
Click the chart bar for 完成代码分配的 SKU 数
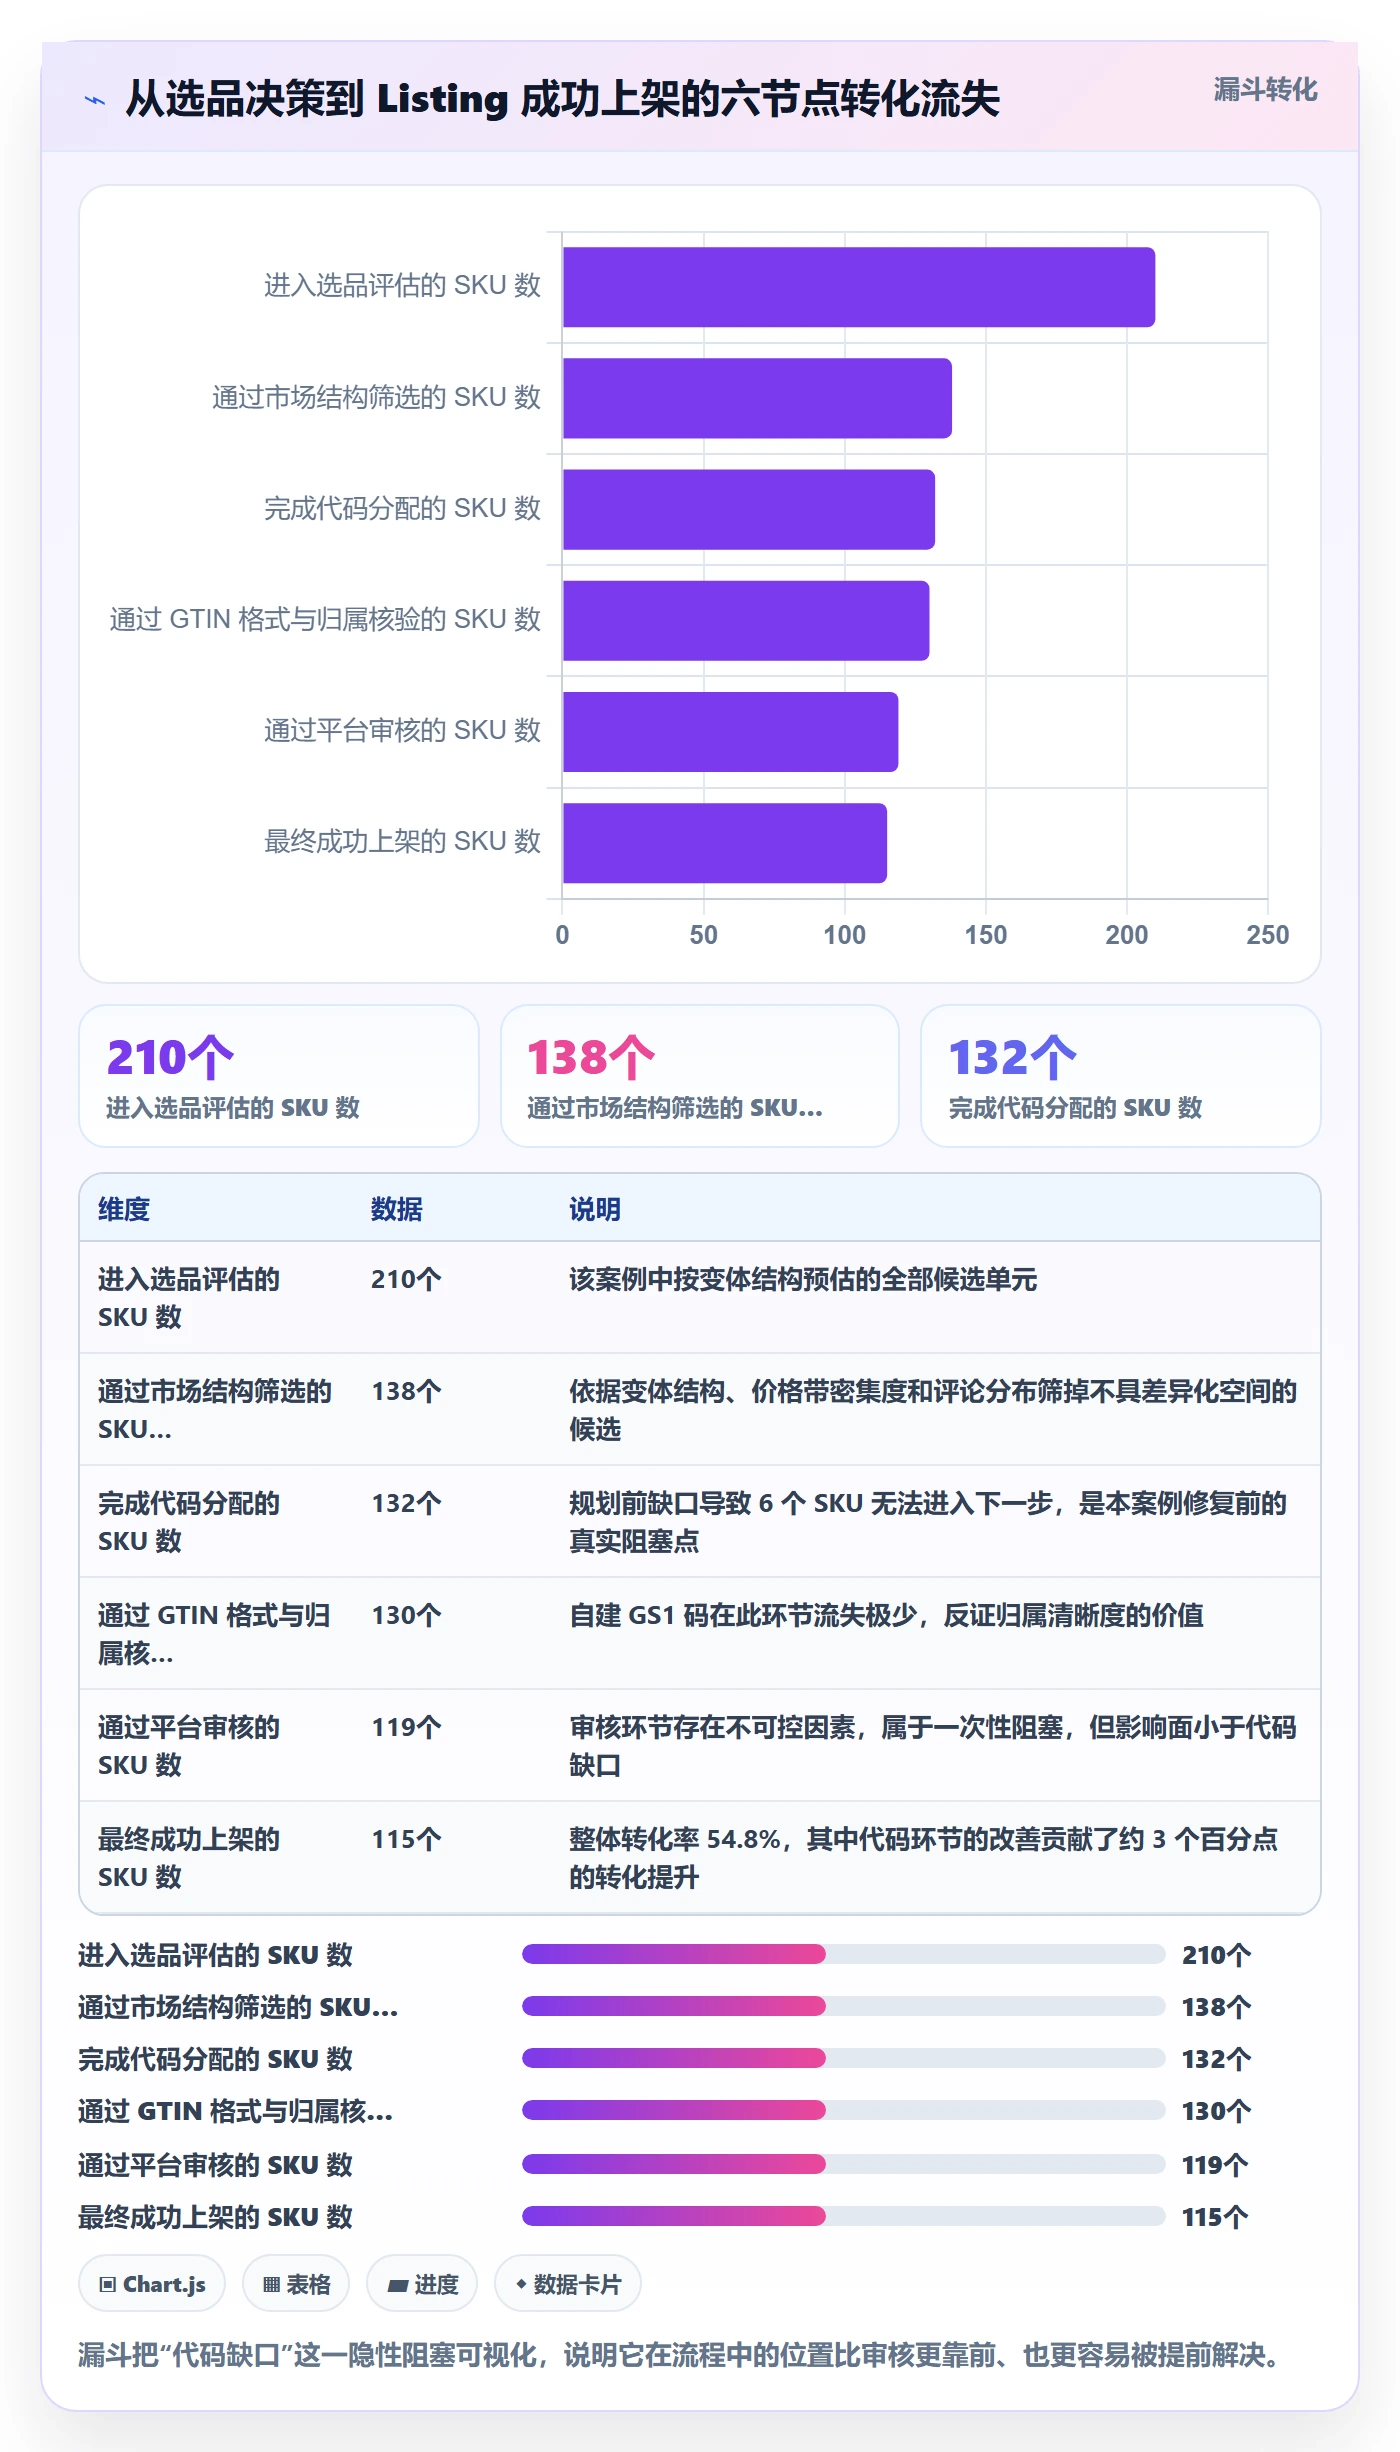(x=749, y=509)
